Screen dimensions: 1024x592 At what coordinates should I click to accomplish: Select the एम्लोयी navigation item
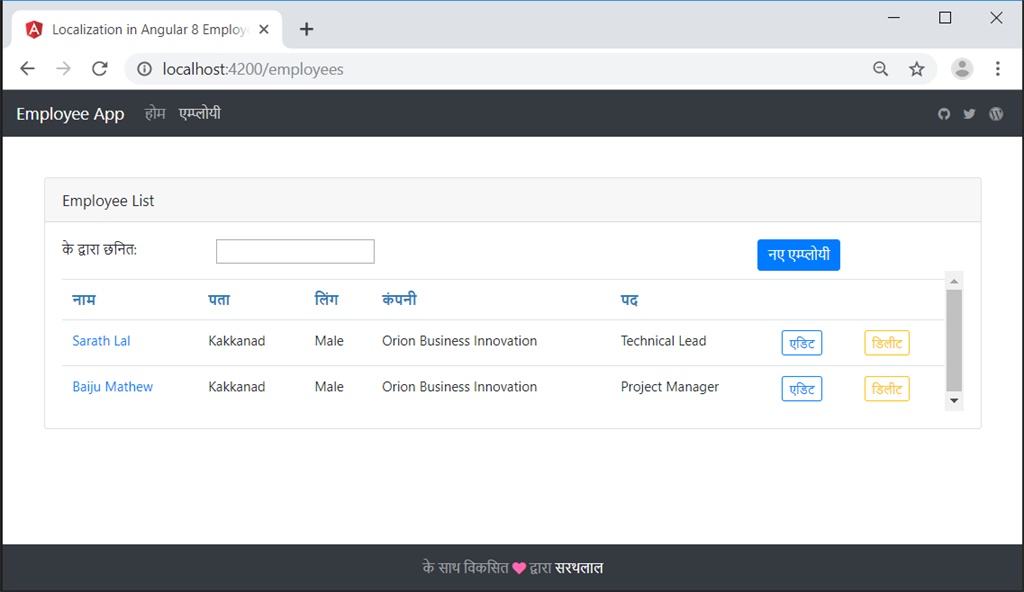pyautogui.click(x=200, y=113)
